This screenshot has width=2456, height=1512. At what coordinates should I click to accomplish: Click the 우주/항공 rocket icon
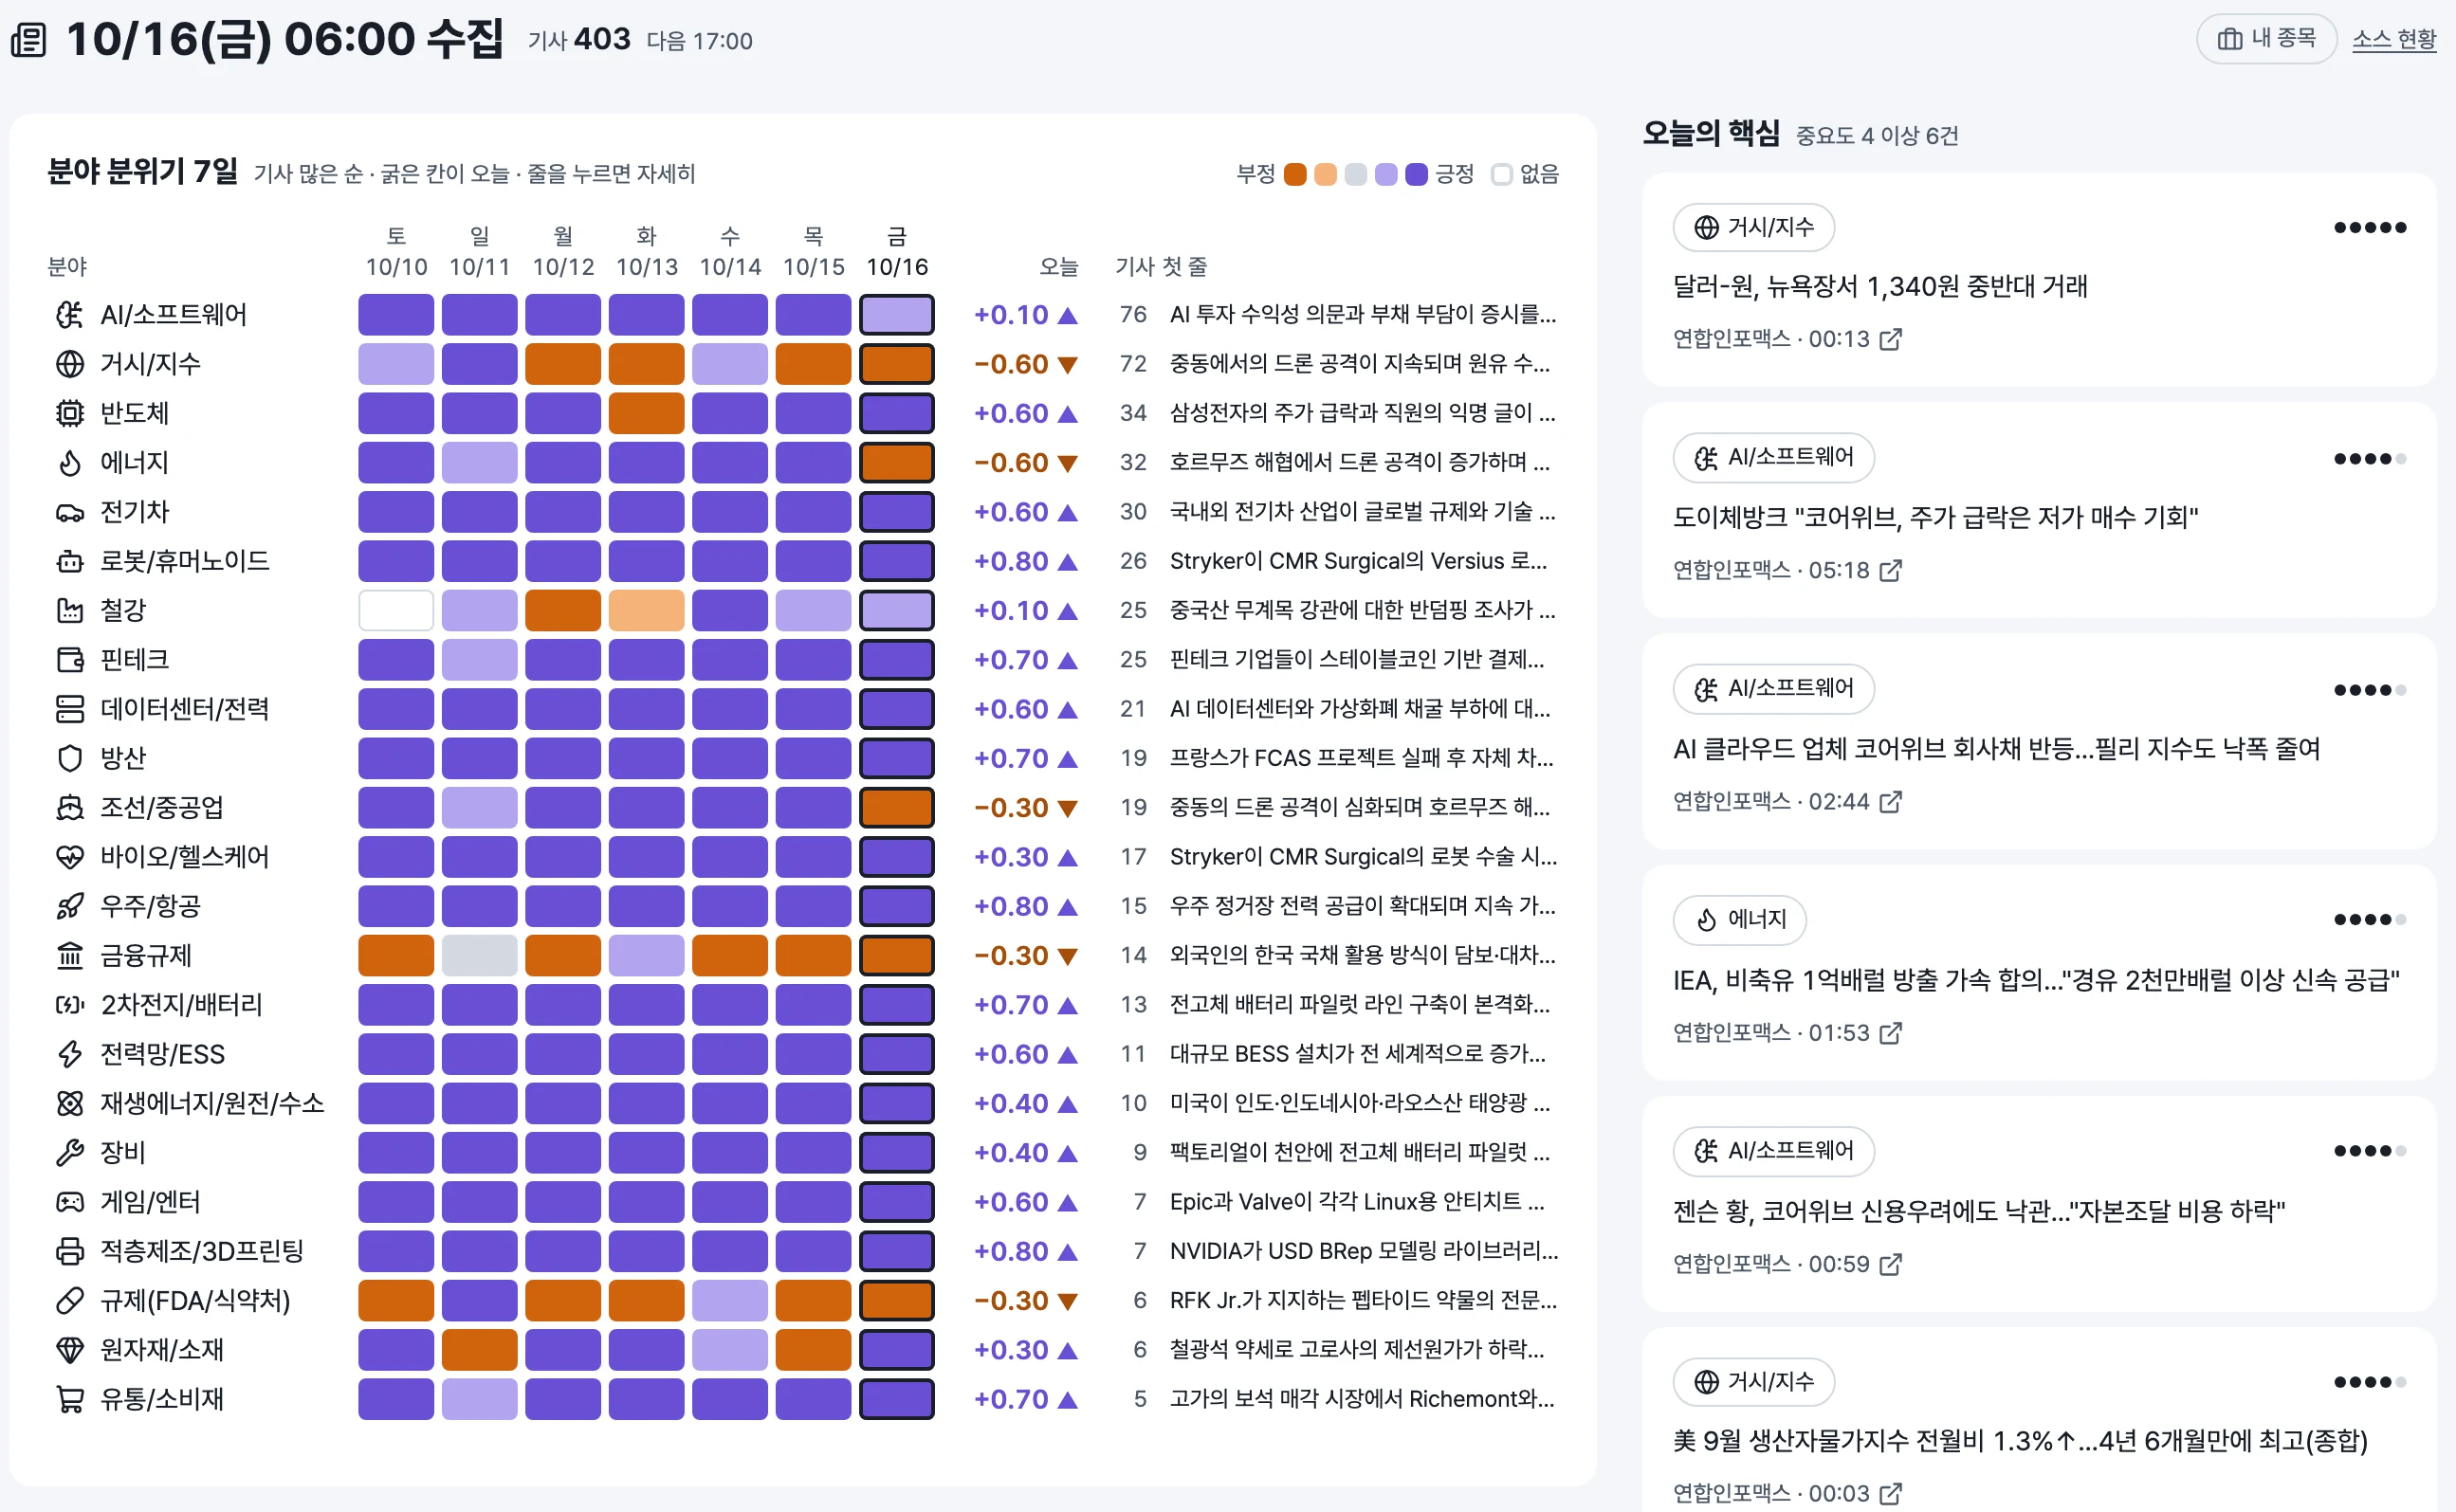(69, 906)
